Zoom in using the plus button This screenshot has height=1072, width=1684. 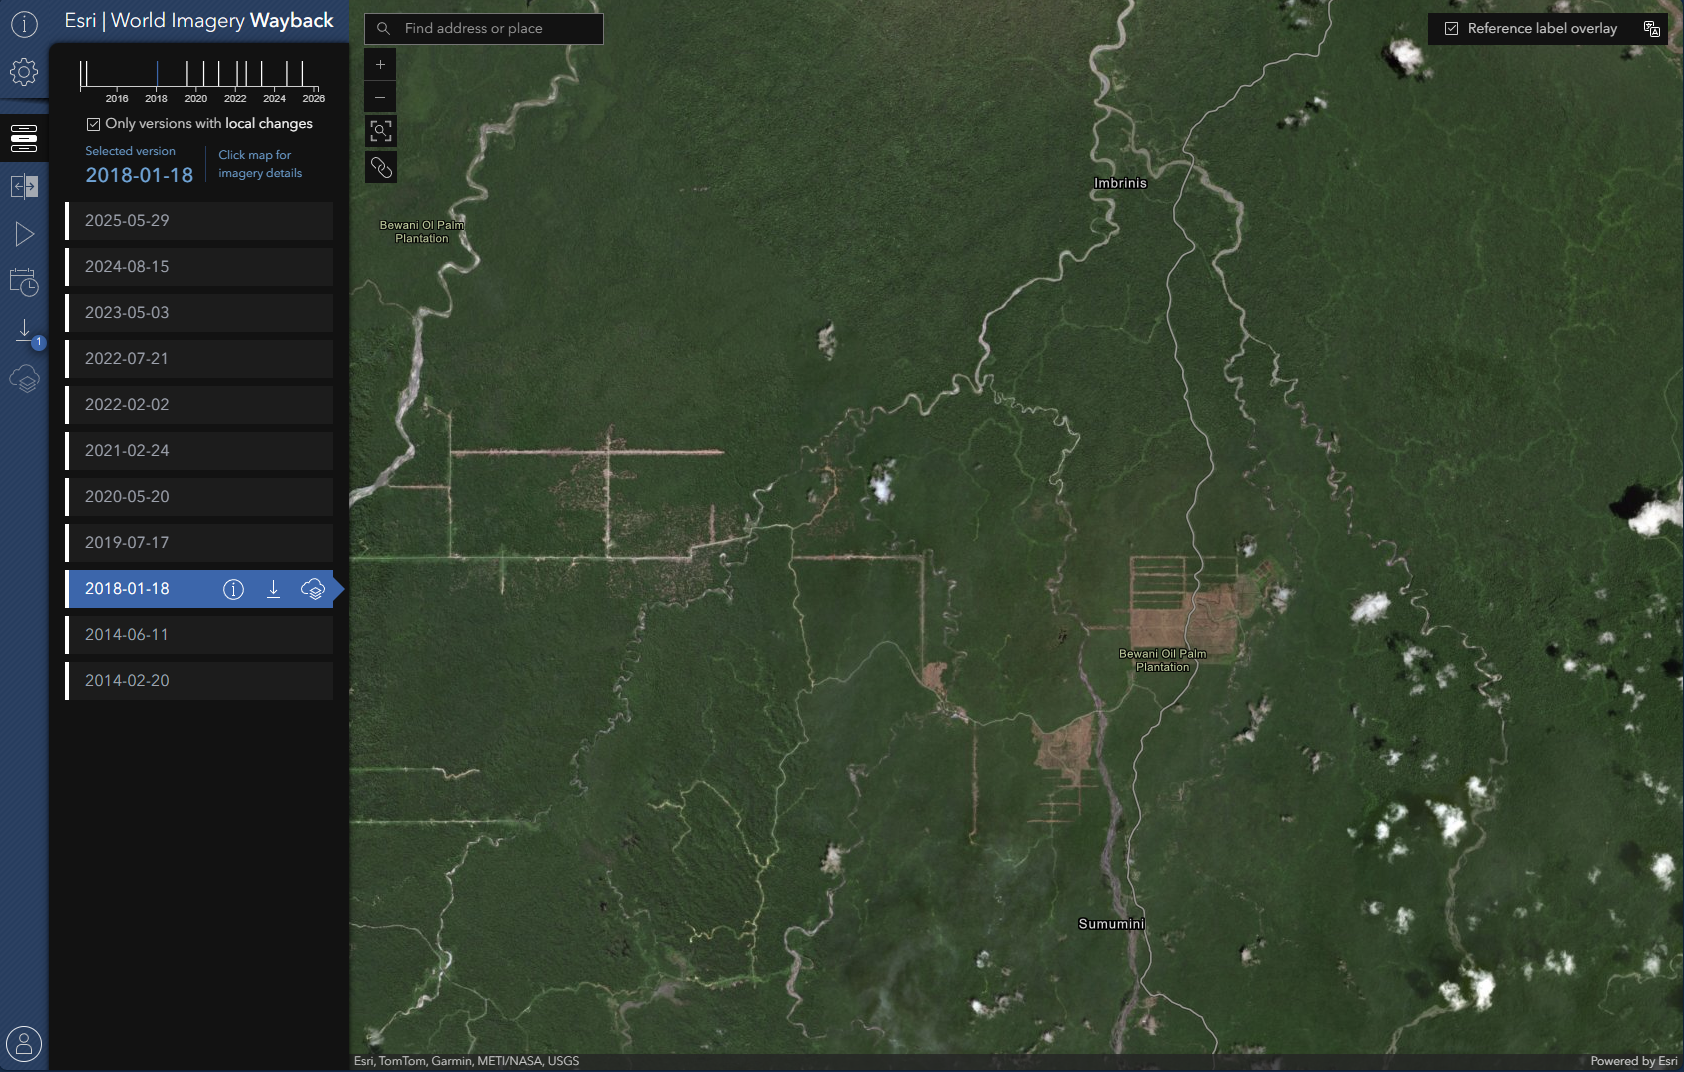click(x=381, y=63)
